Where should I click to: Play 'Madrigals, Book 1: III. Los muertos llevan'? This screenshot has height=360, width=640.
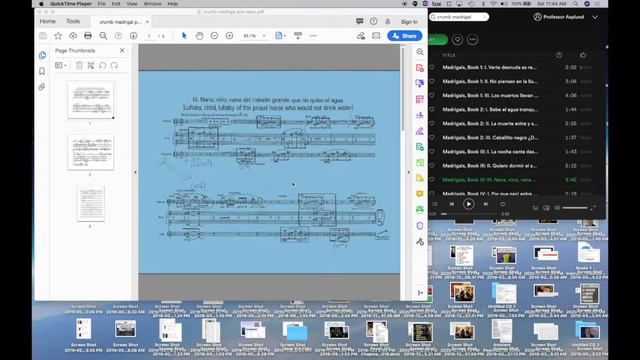[x=491, y=96]
